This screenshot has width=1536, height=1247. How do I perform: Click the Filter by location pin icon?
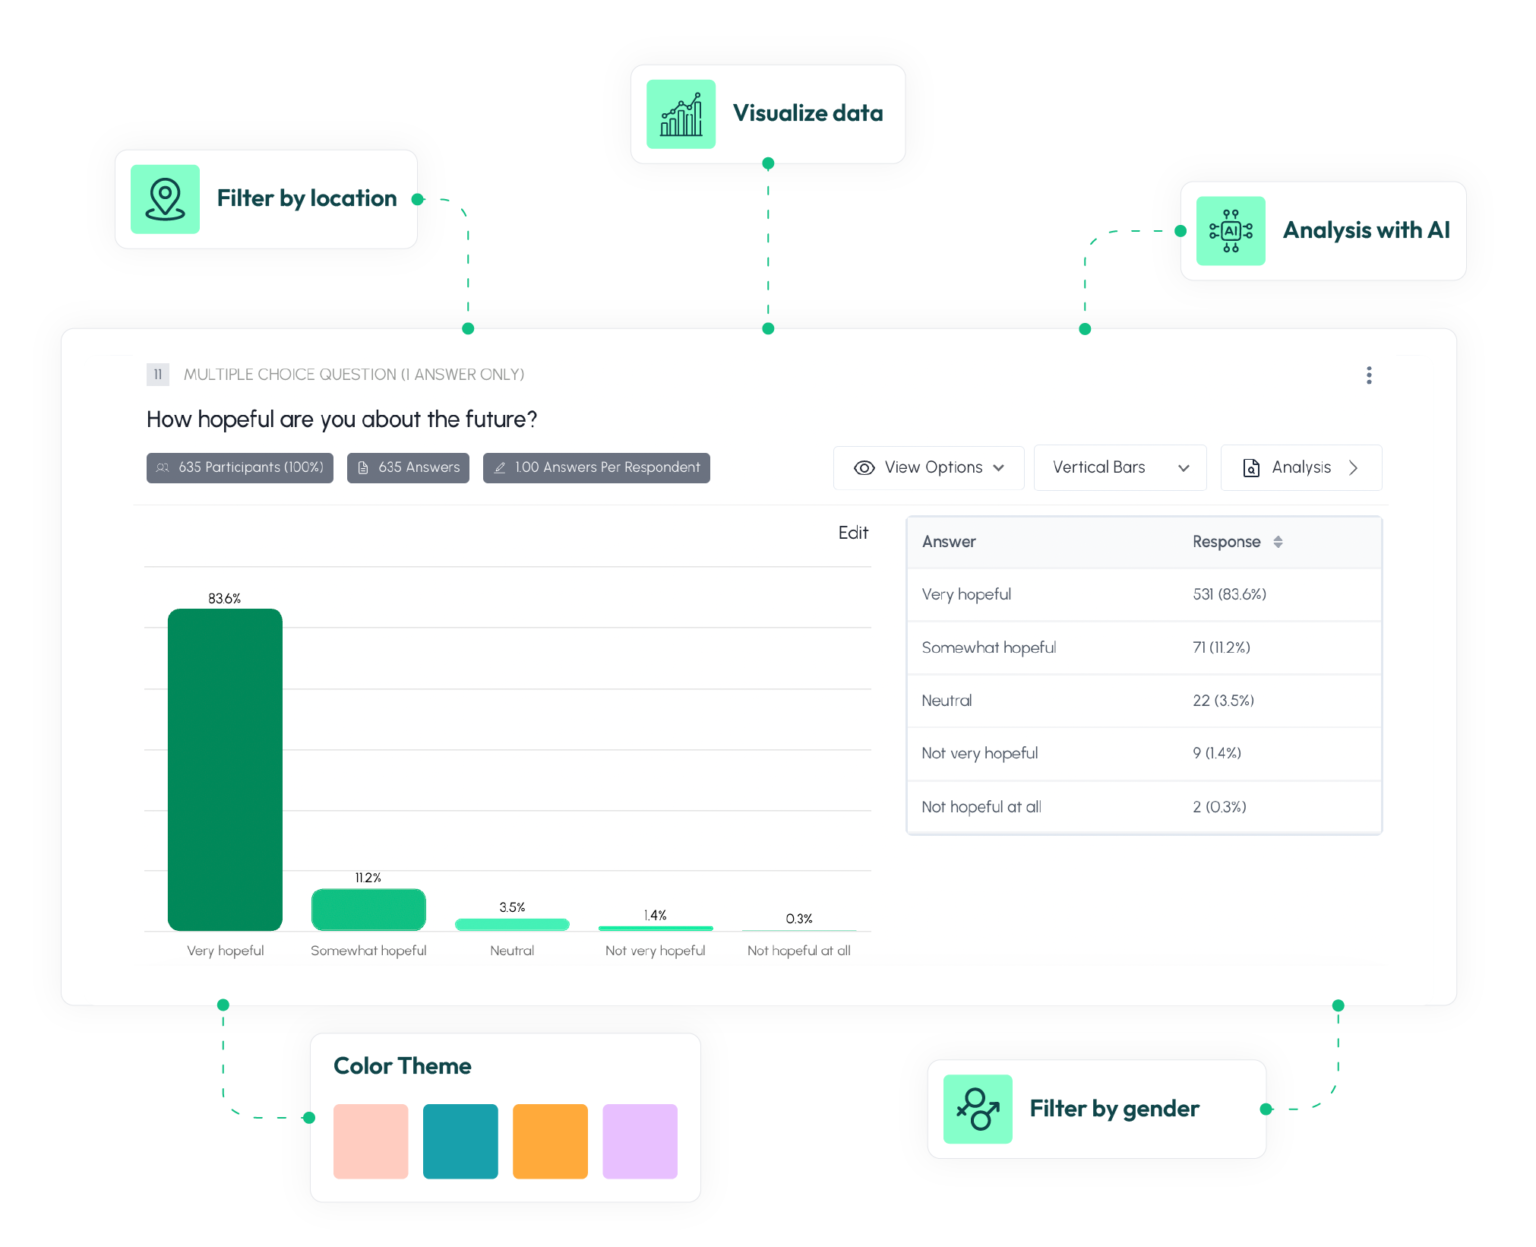tap(165, 199)
